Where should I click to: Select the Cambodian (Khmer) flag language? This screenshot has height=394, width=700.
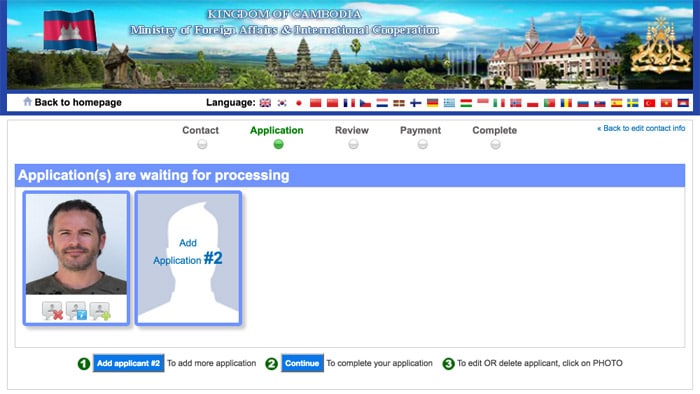coord(683,103)
